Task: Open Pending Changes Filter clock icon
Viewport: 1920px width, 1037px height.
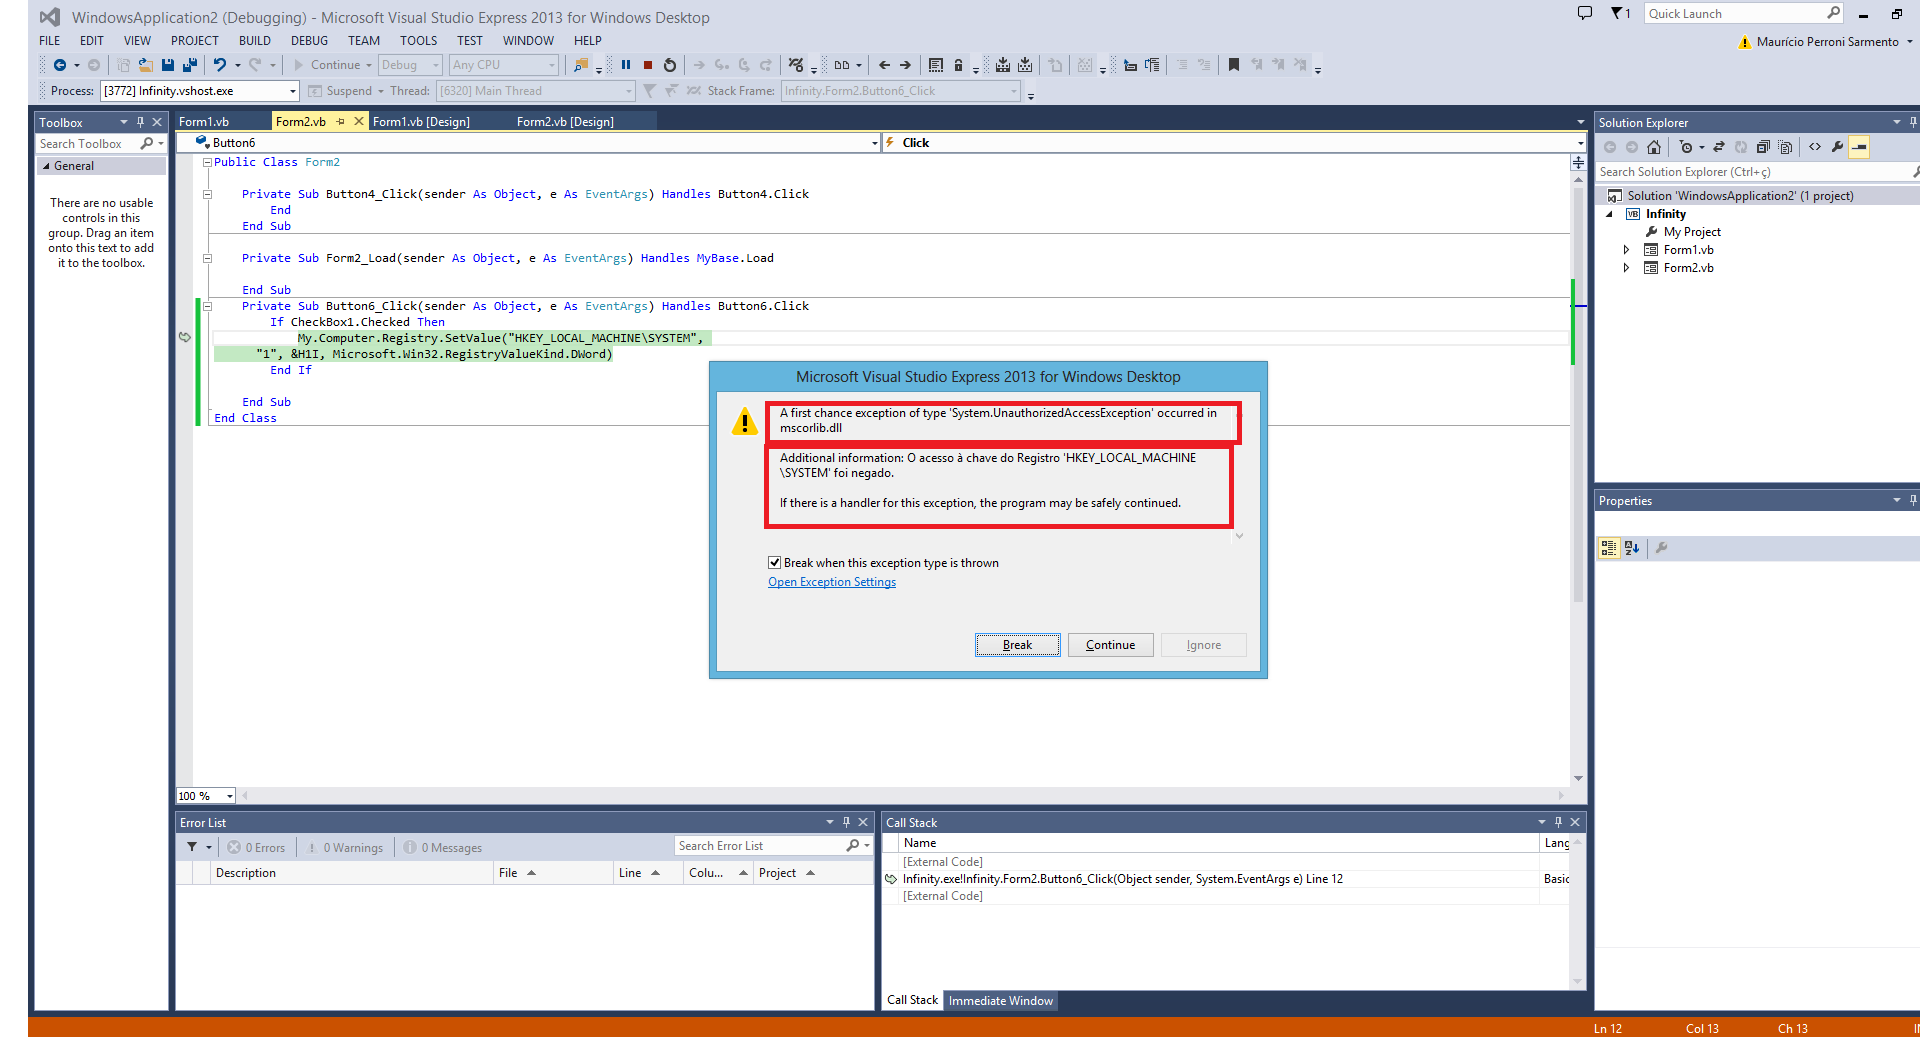Action: (x=1686, y=147)
